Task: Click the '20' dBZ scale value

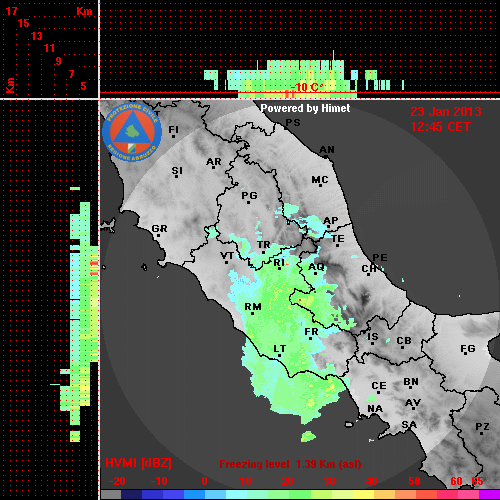Action: click(287, 481)
